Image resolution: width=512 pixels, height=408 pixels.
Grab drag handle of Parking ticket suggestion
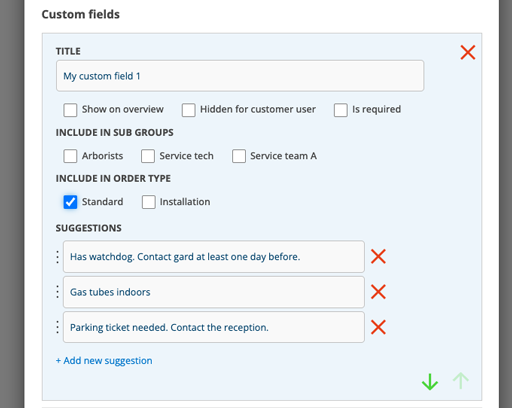tap(58, 327)
